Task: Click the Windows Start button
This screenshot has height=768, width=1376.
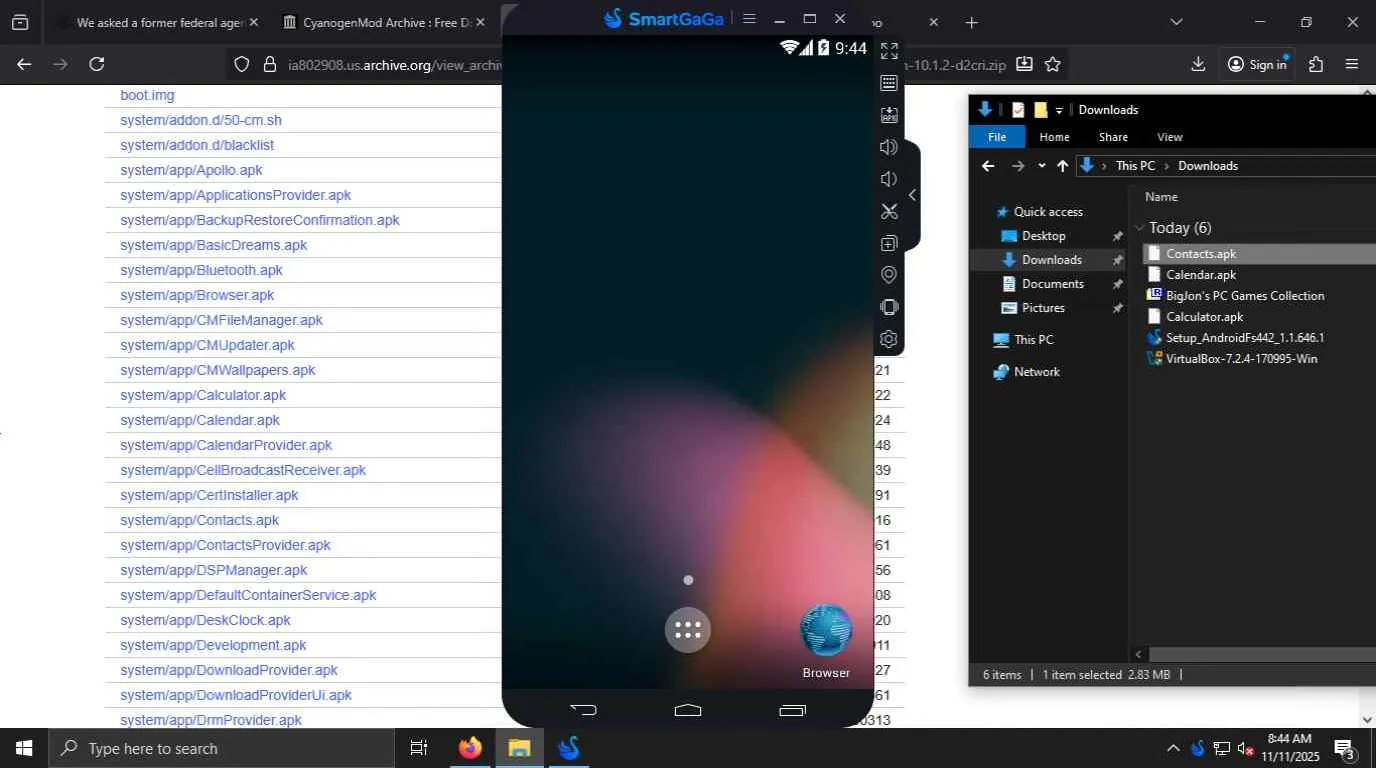Action: tap(23, 748)
